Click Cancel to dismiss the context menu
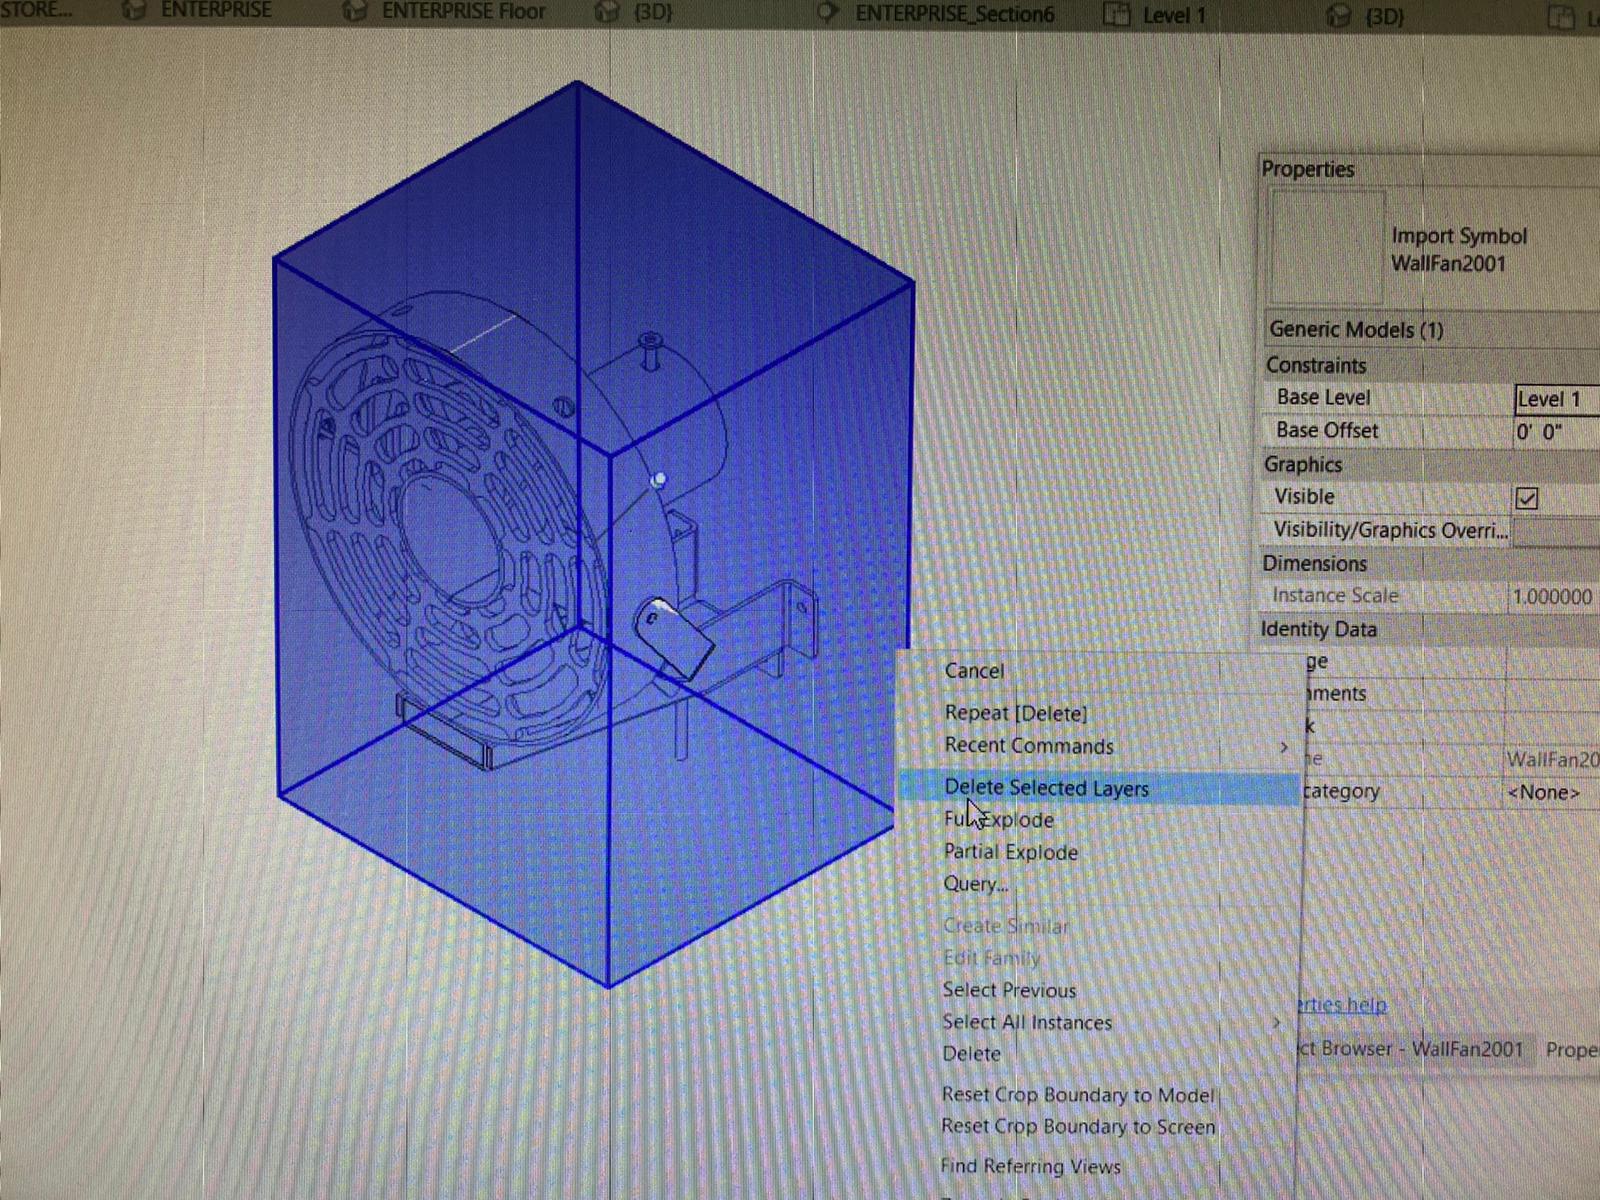The height and width of the screenshot is (1200, 1600). pos(973,671)
